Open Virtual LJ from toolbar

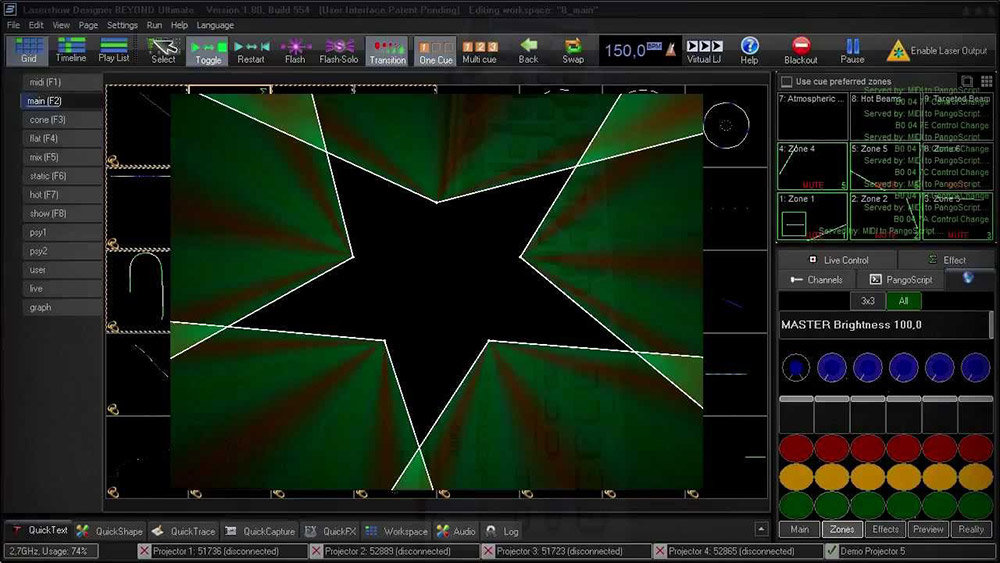(704, 46)
